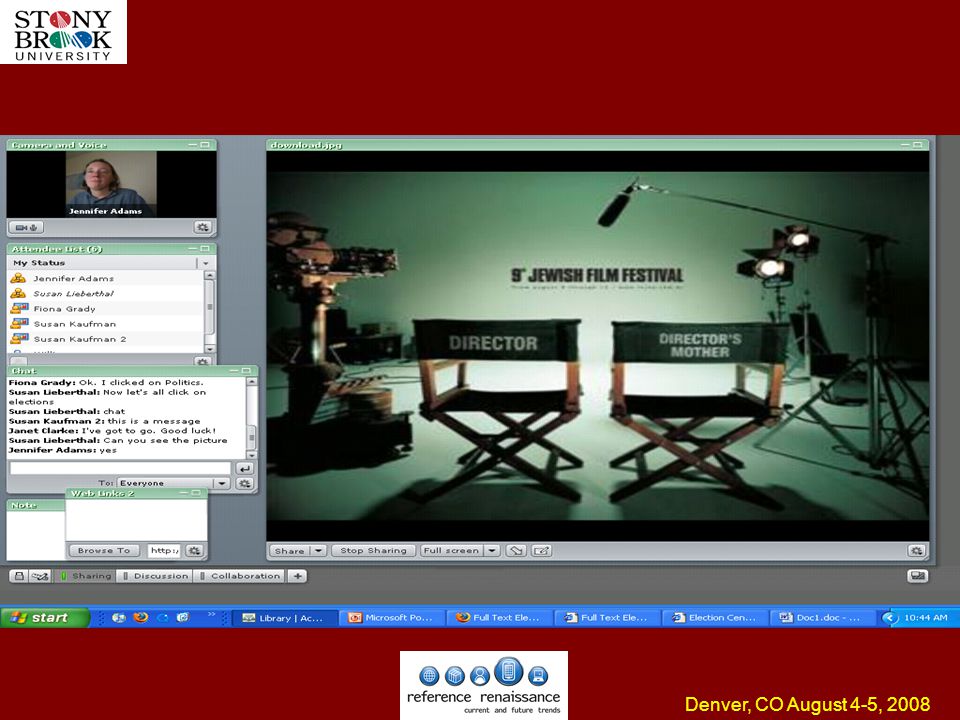Open Chat pod options gear
Screen dimensions: 960x720
click(244, 483)
